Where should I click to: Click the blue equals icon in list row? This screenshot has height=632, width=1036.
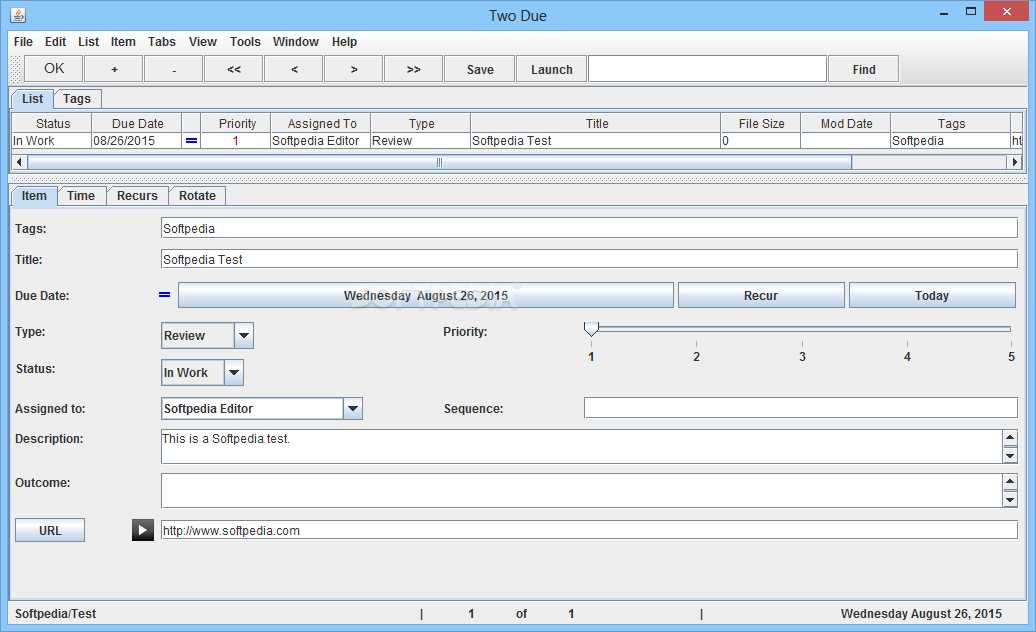point(191,141)
